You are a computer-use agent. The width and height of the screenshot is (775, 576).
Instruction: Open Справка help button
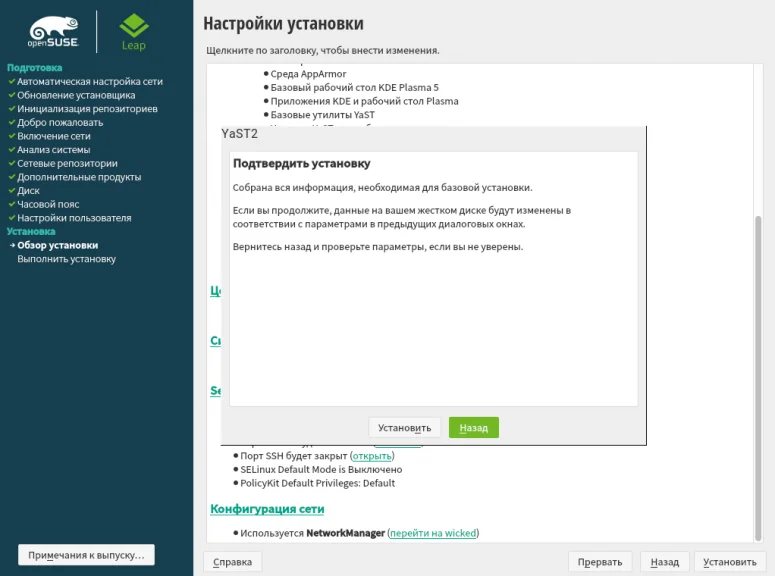233,562
